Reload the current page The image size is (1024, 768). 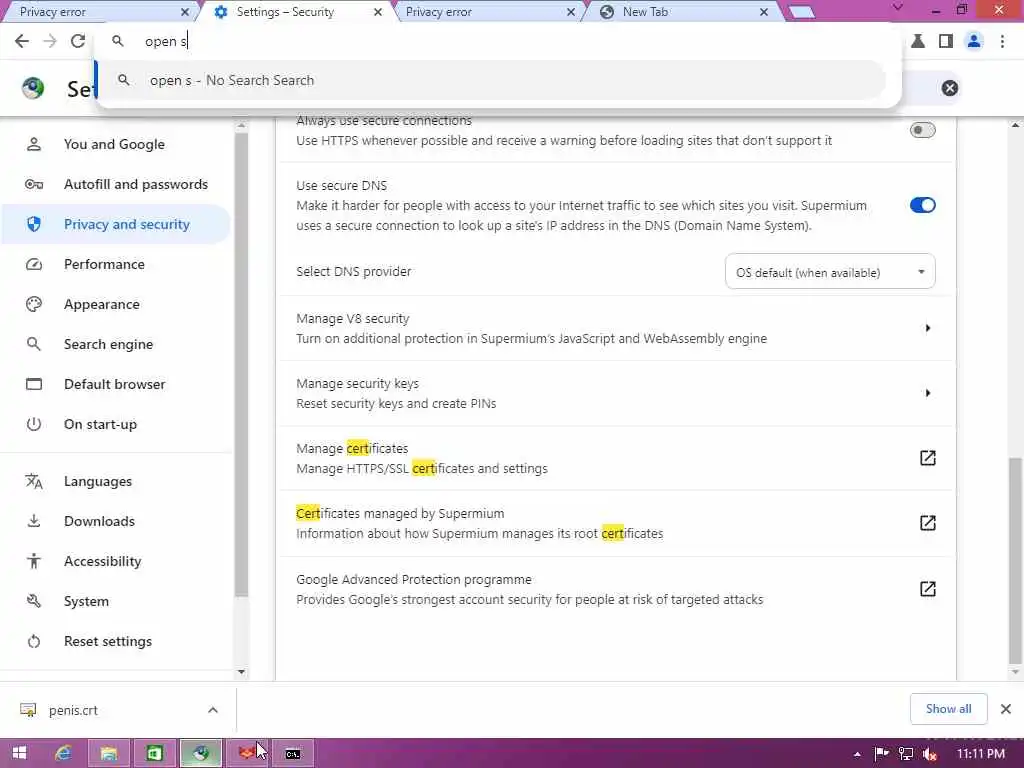click(x=78, y=41)
